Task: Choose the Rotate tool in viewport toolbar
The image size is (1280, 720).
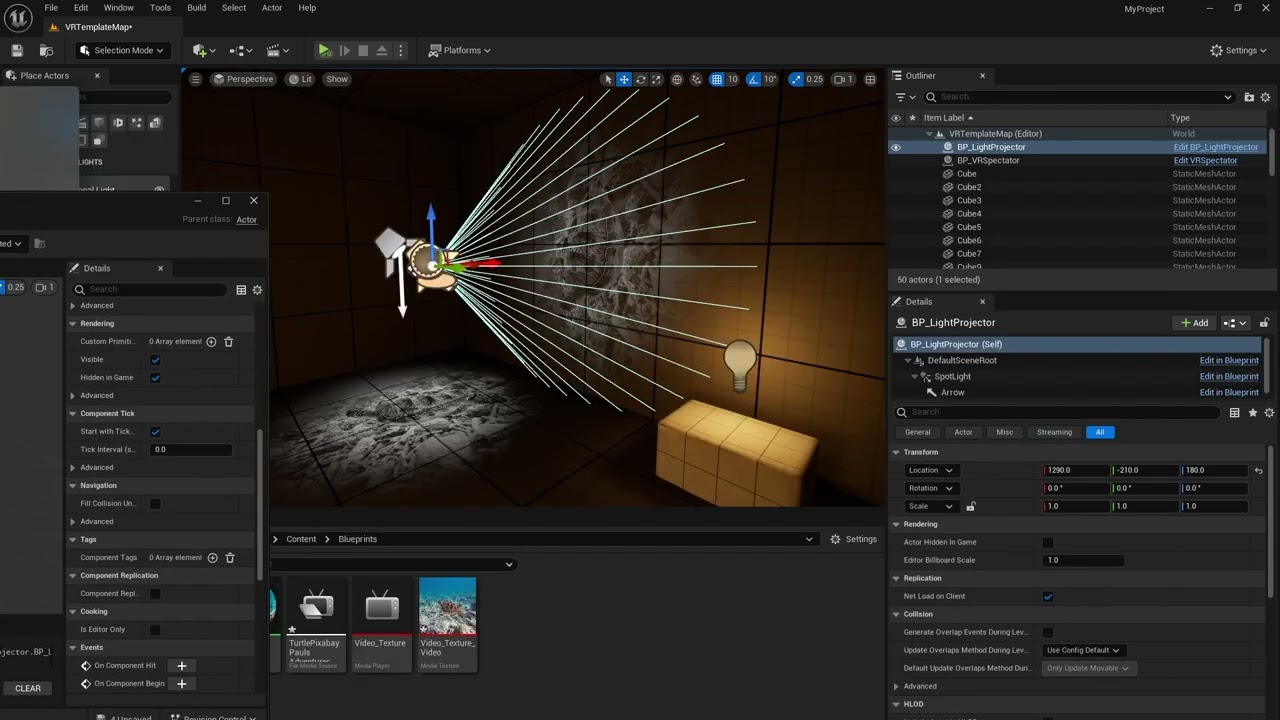Action: point(641,79)
